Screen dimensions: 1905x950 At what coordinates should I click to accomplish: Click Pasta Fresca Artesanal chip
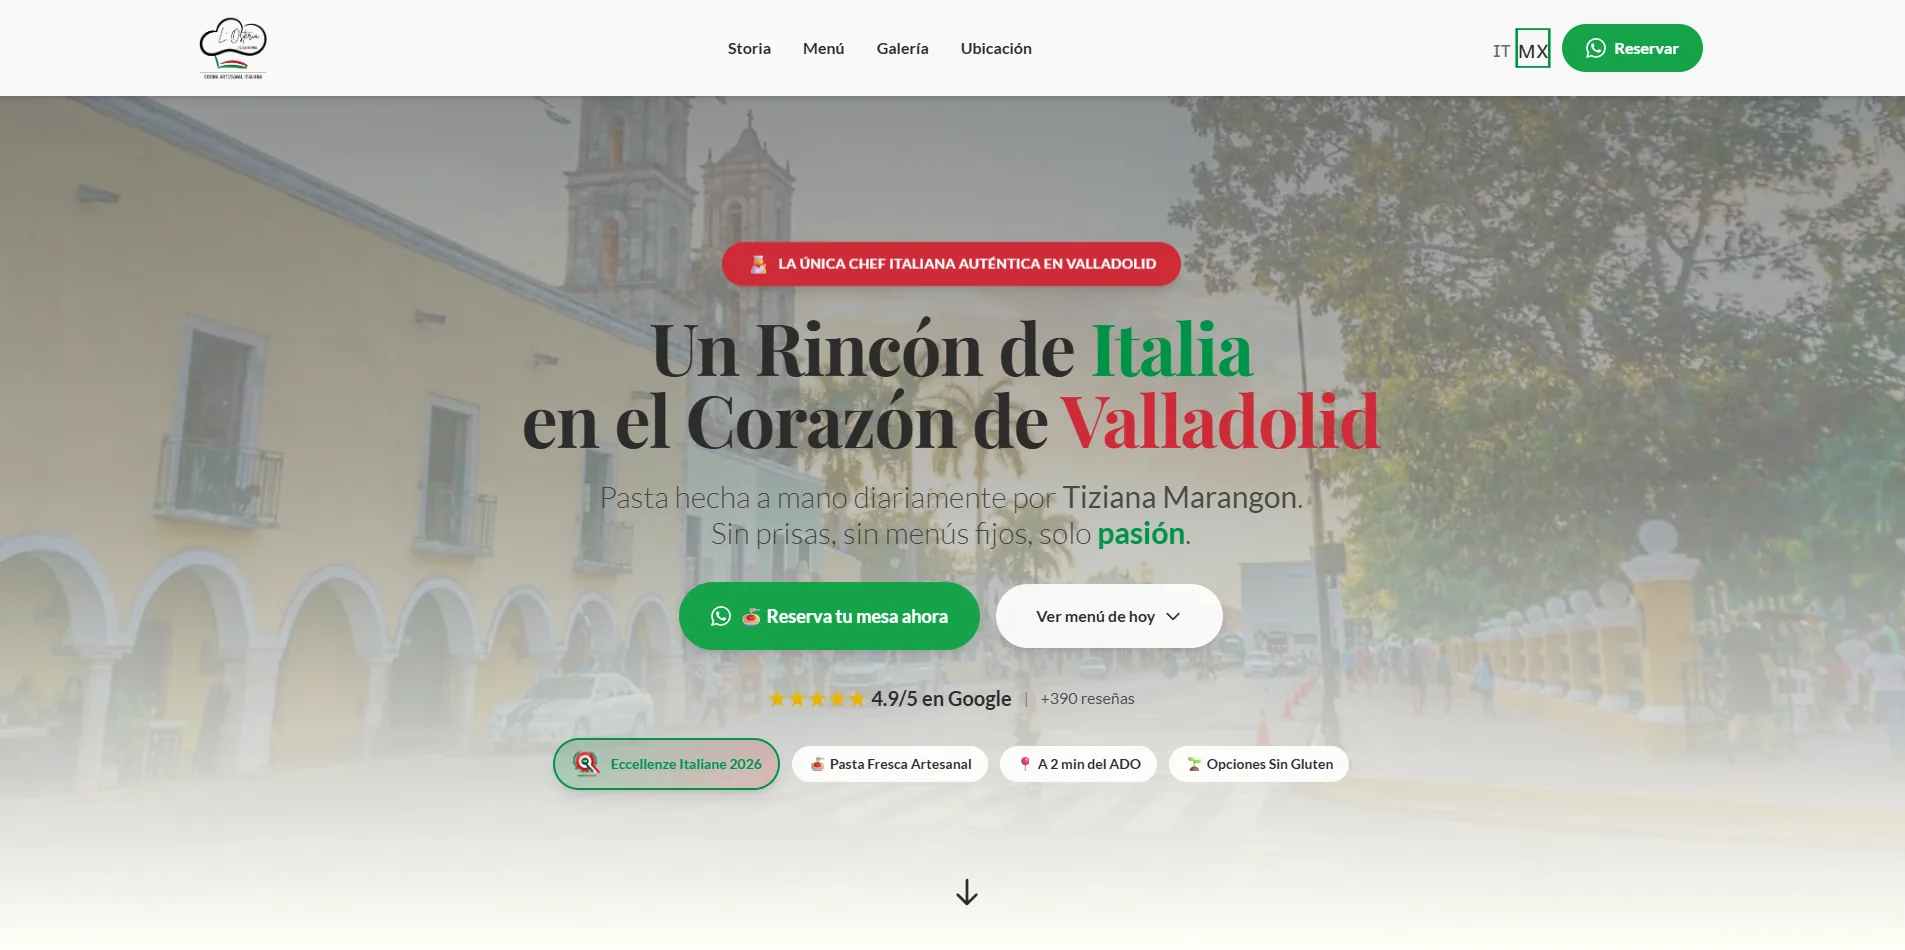point(890,764)
